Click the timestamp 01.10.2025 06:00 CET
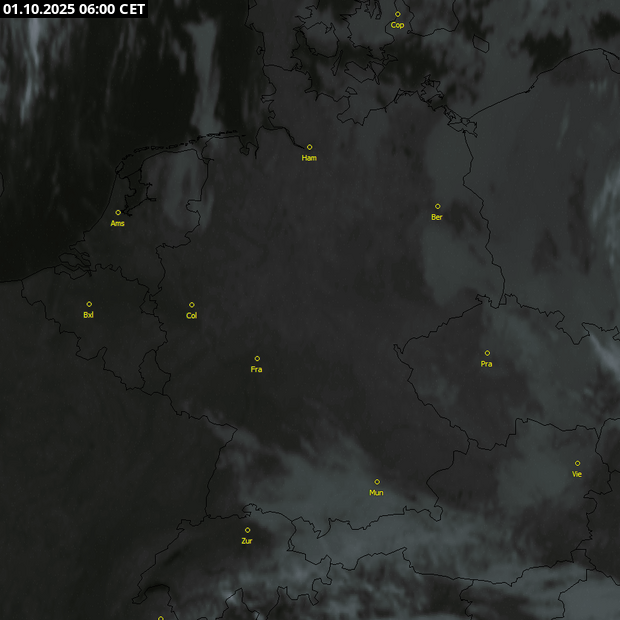Screen dimensions: 620x620 (74, 9)
